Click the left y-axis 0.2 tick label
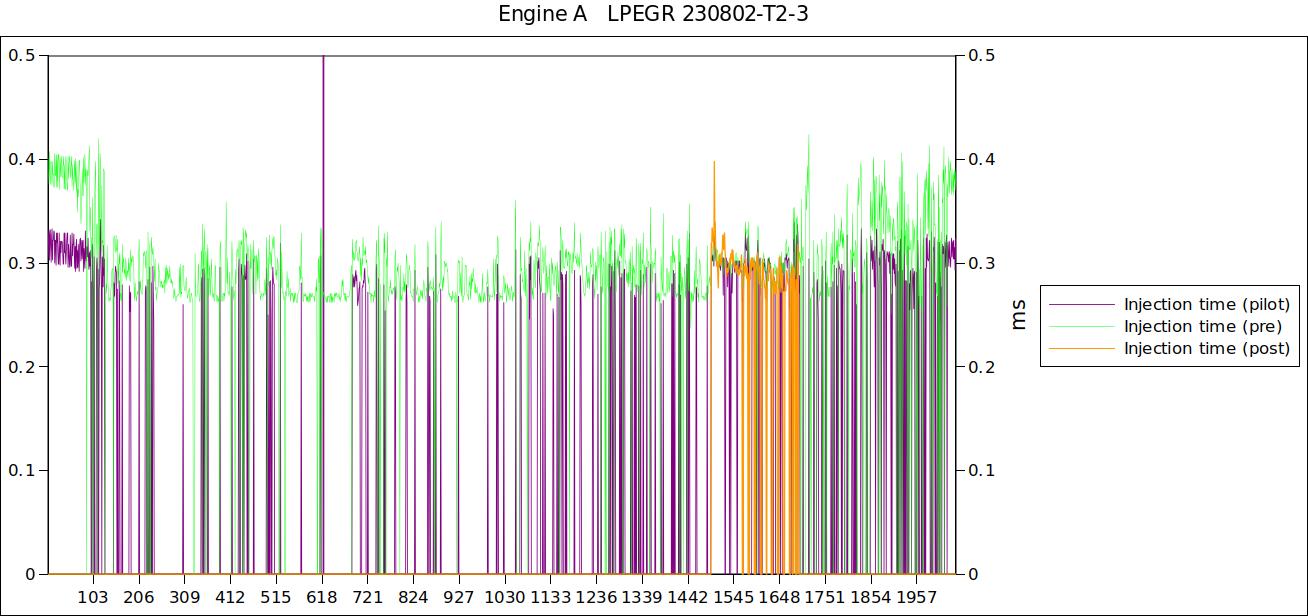 [22, 367]
